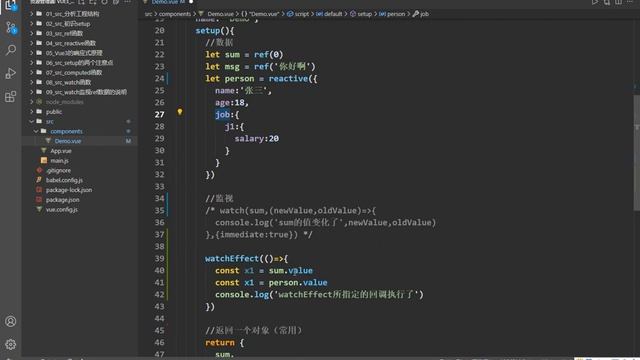
Task: Open the editor More Actions menu
Action: [x=630, y=2]
